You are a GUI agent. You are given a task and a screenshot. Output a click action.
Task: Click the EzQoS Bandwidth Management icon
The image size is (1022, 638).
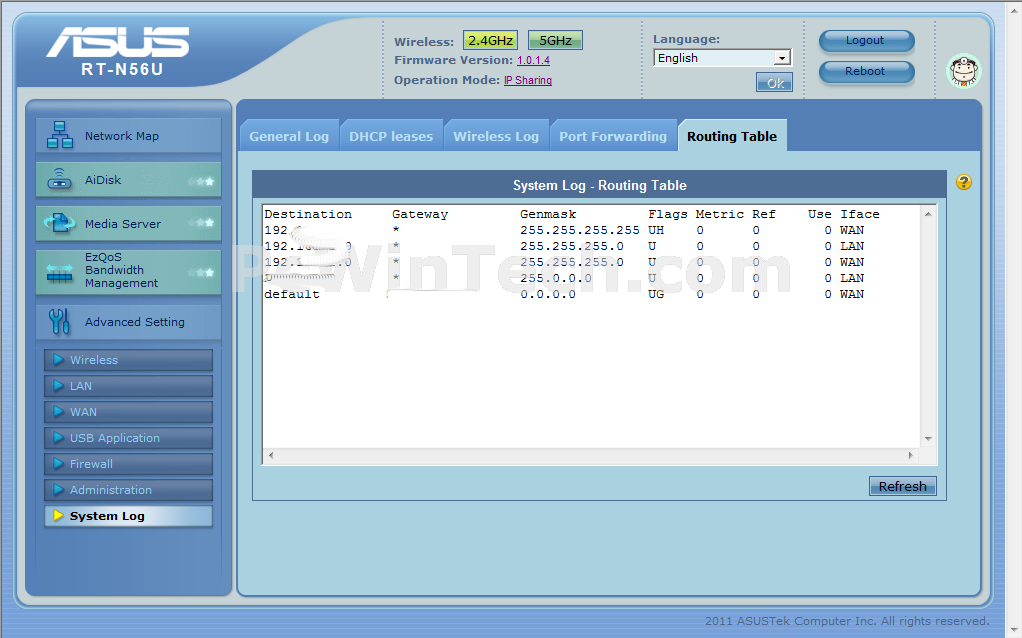tap(59, 272)
